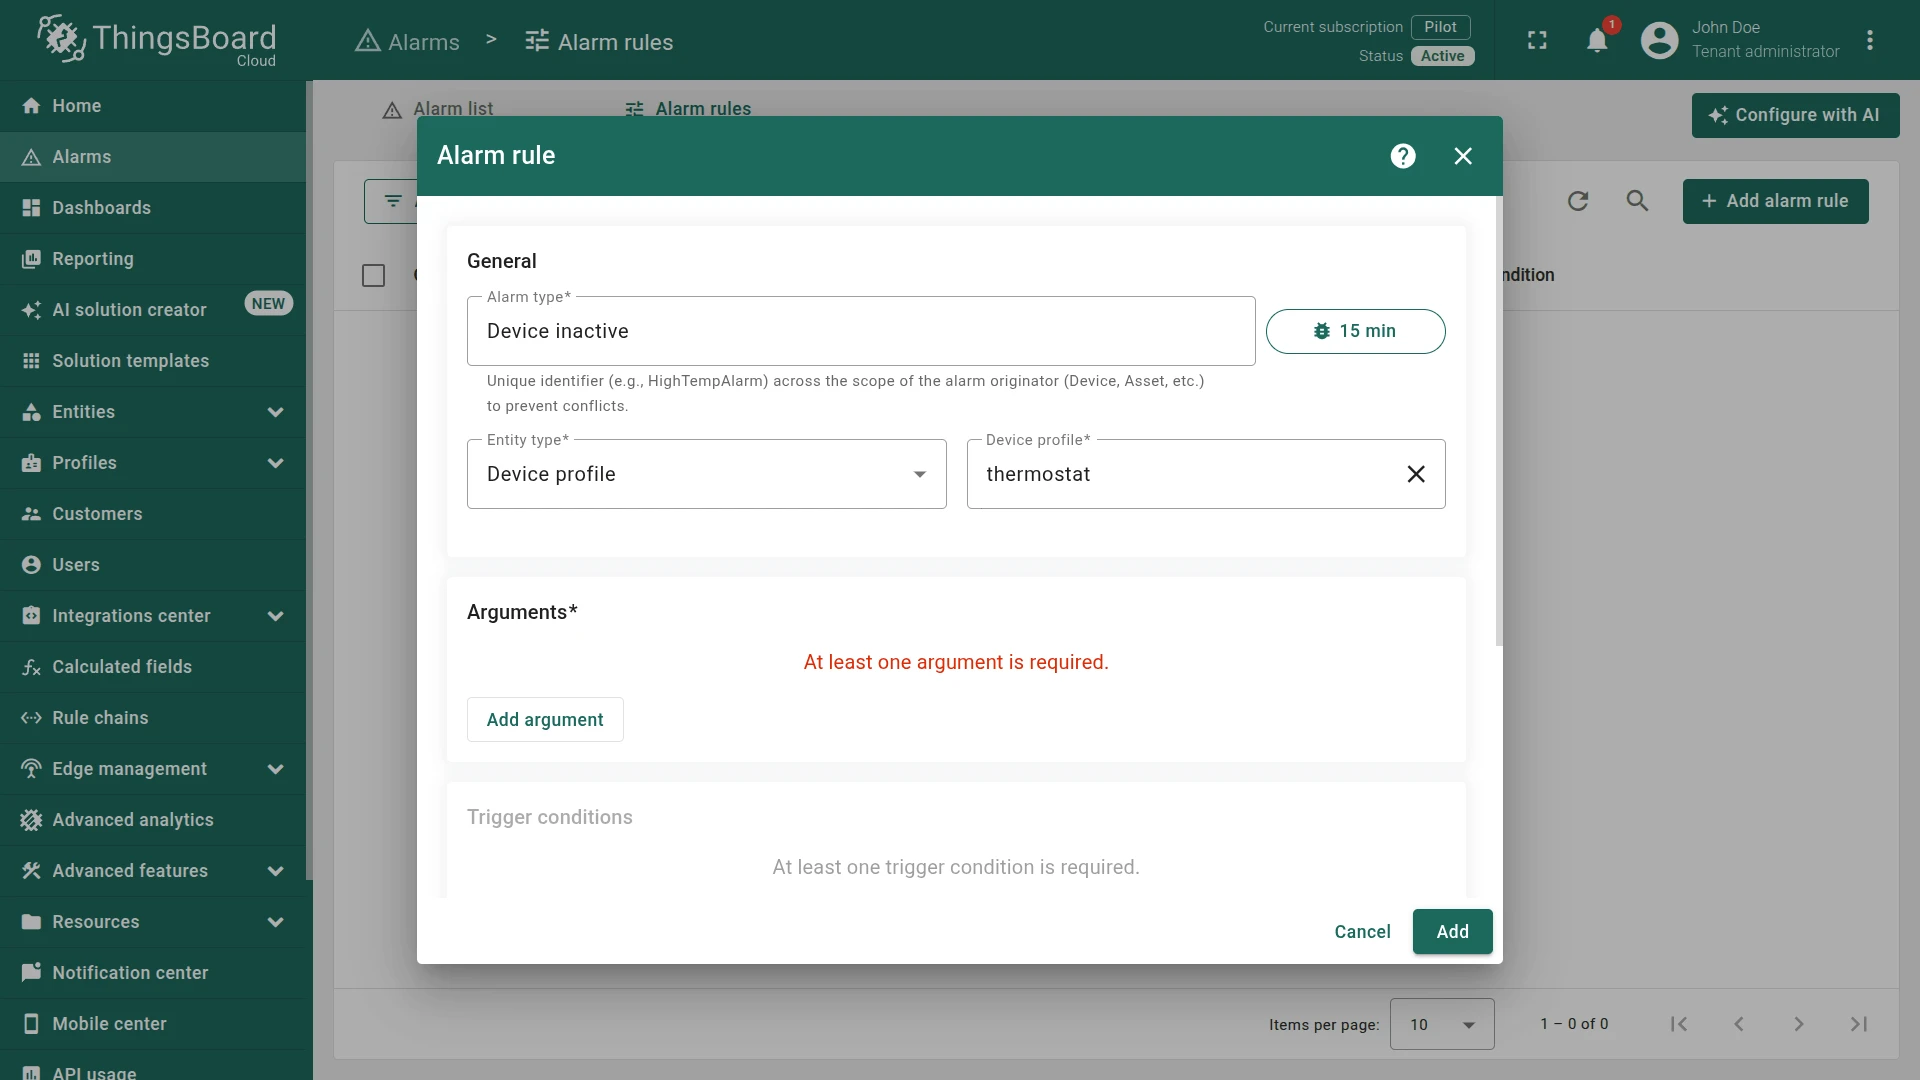
Task: Open the Entity type dropdown
Action: [x=706, y=474]
